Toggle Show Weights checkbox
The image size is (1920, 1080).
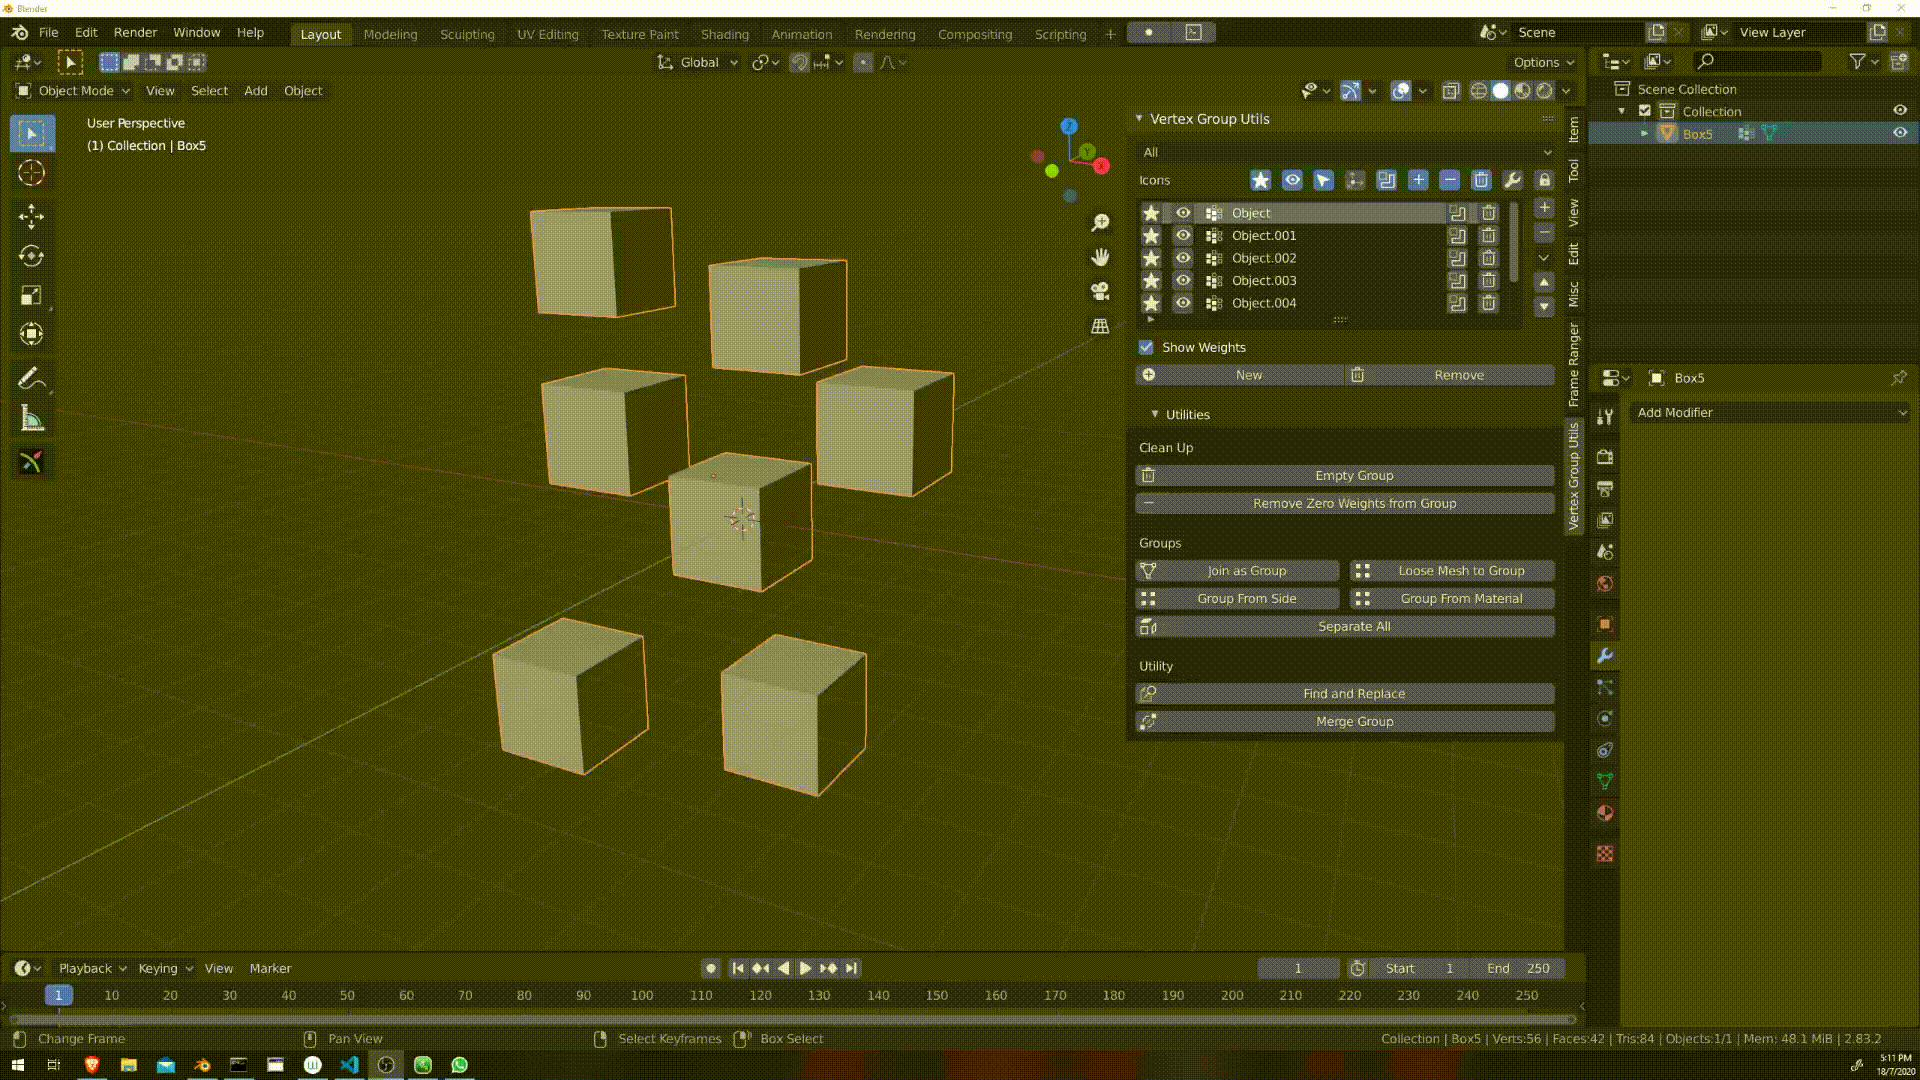click(1146, 347)
